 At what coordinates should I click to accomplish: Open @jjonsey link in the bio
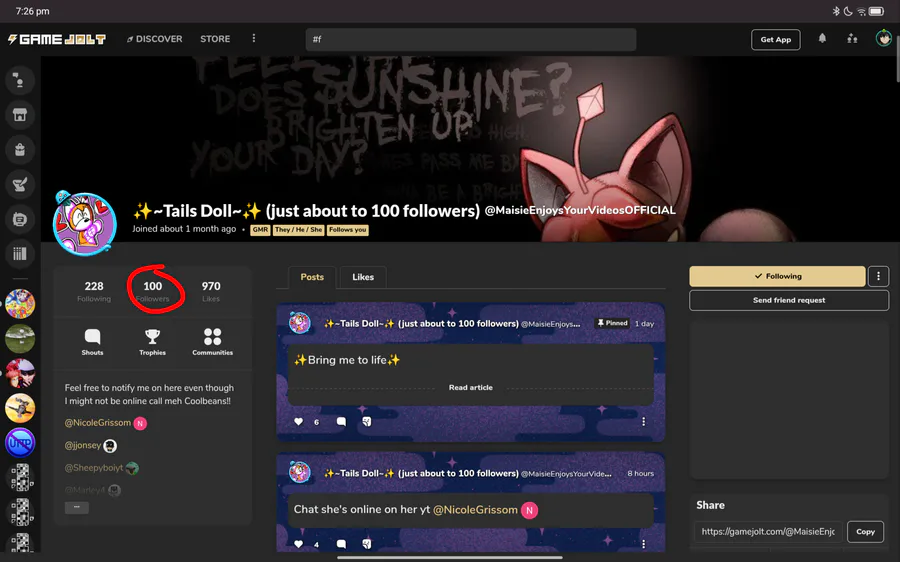pos(83,445)
